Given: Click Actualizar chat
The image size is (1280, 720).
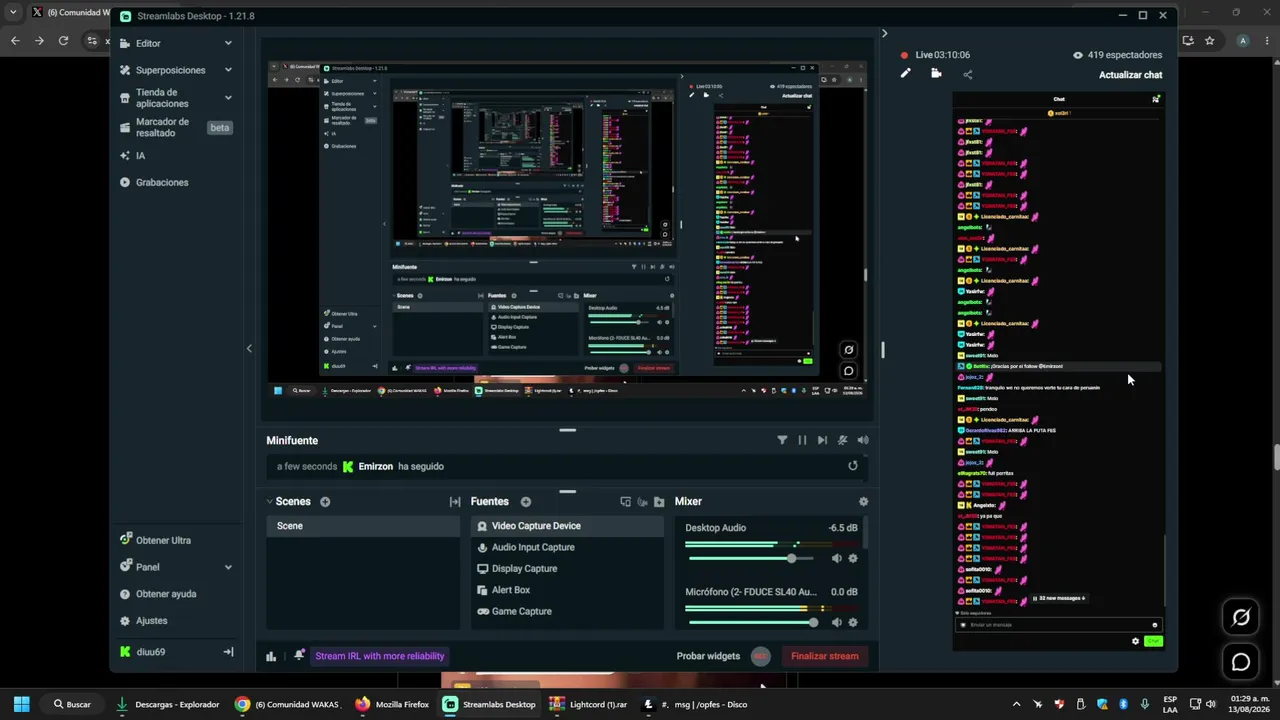Looking at the screenshot, I should point(1130,75).
